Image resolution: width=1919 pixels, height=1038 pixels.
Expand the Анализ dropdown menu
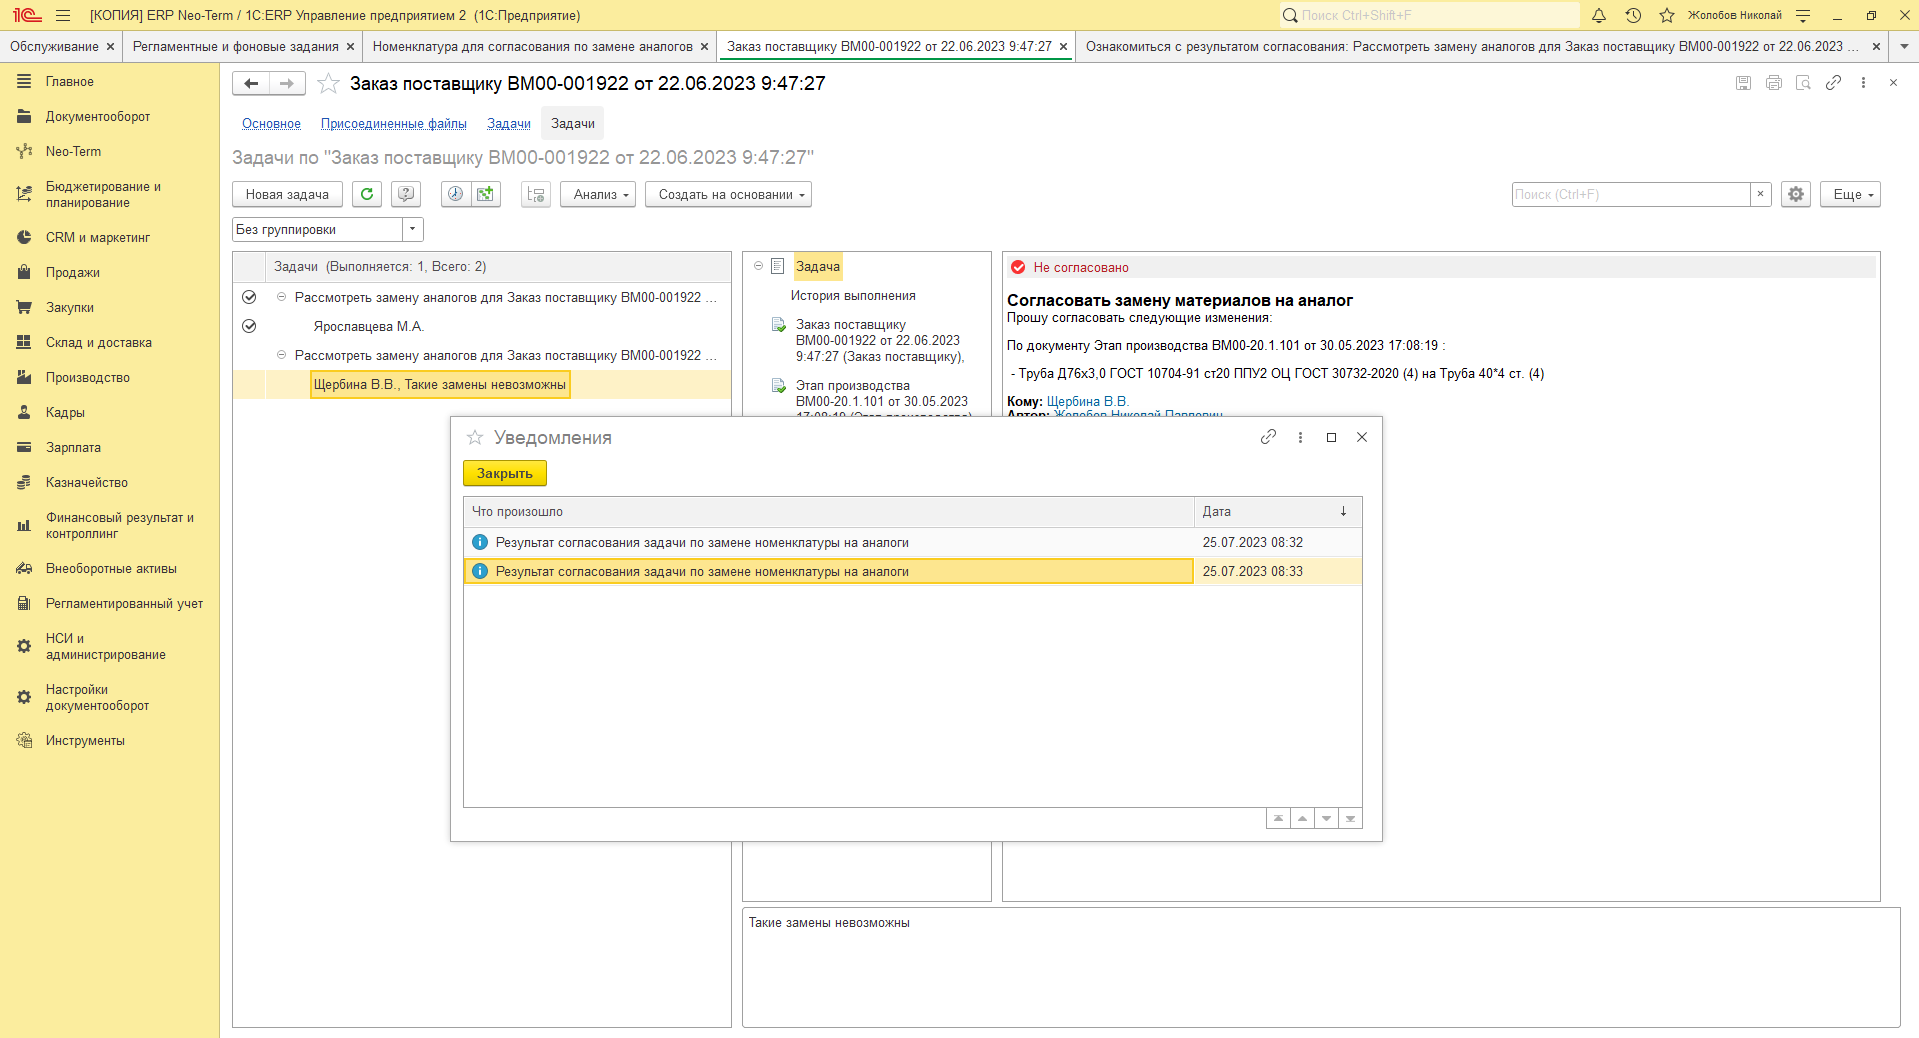598,194
